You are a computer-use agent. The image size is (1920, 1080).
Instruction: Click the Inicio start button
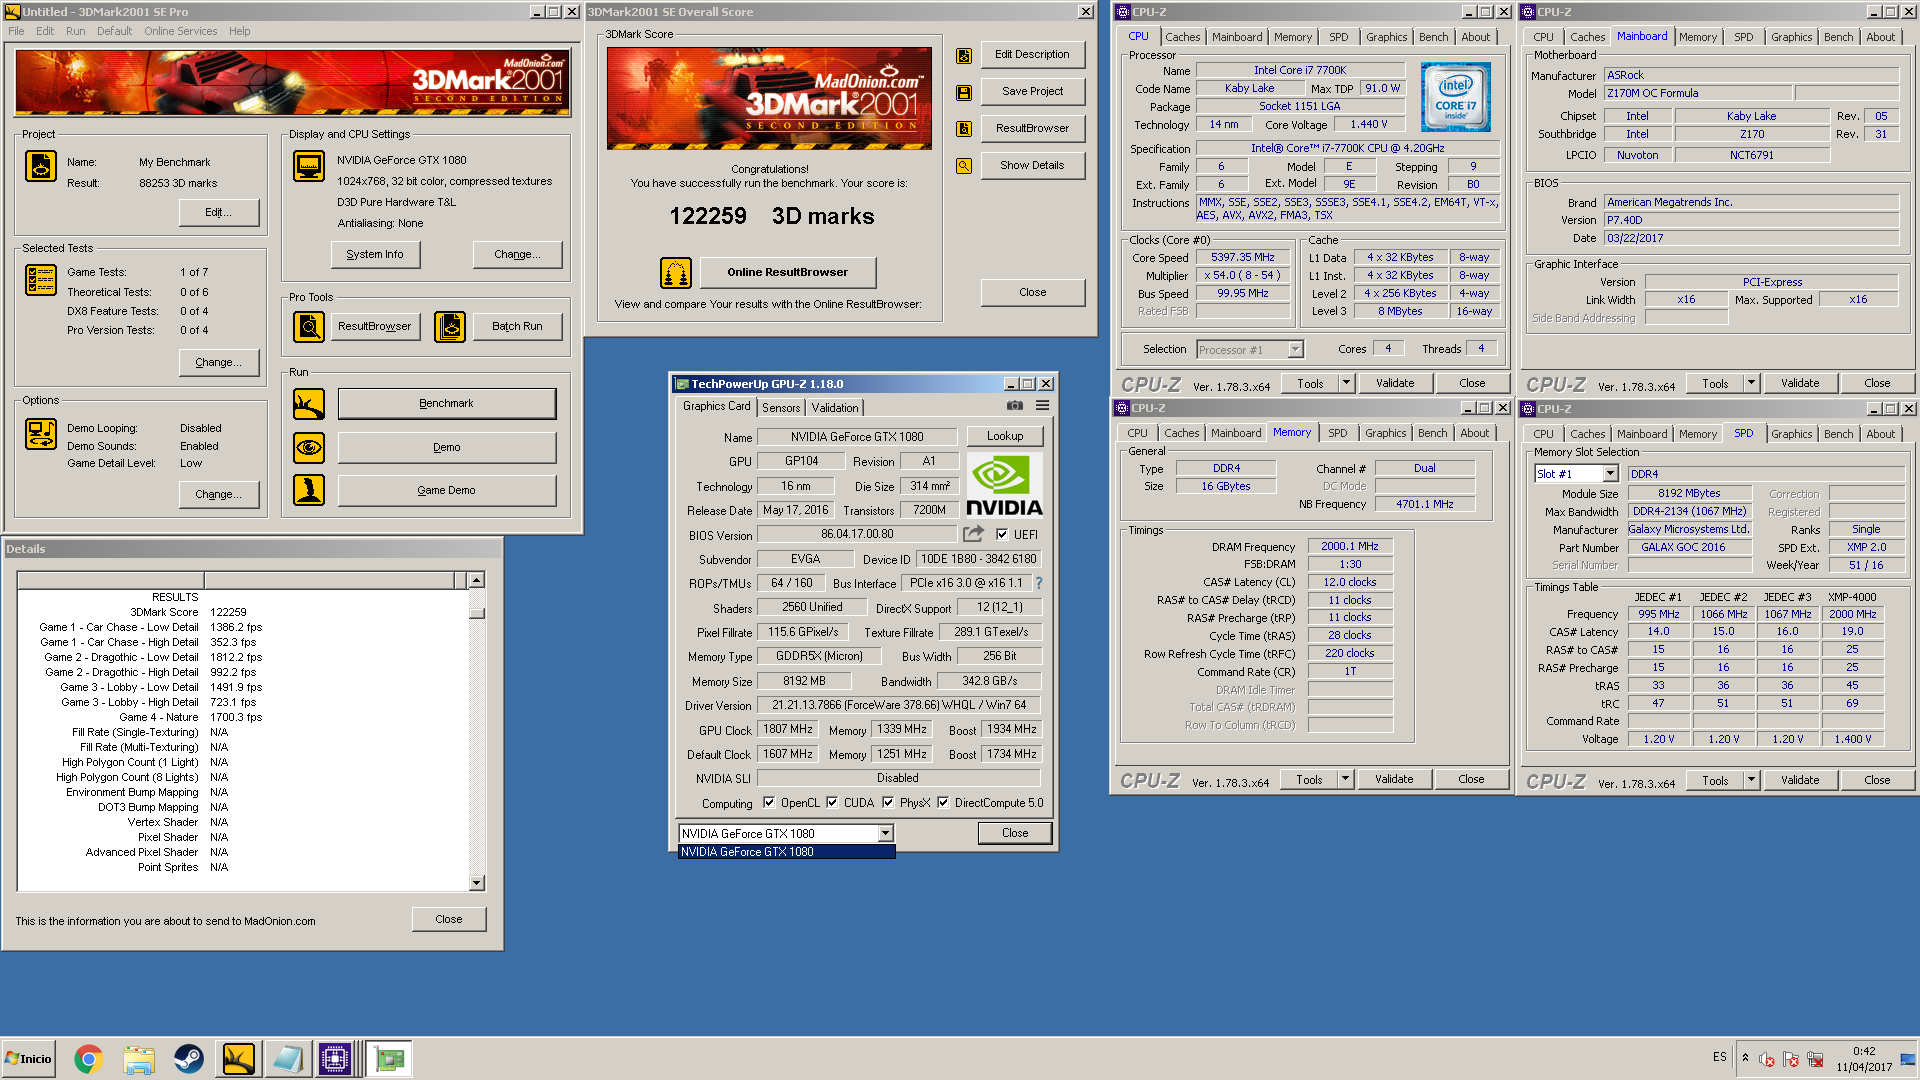28,1059
